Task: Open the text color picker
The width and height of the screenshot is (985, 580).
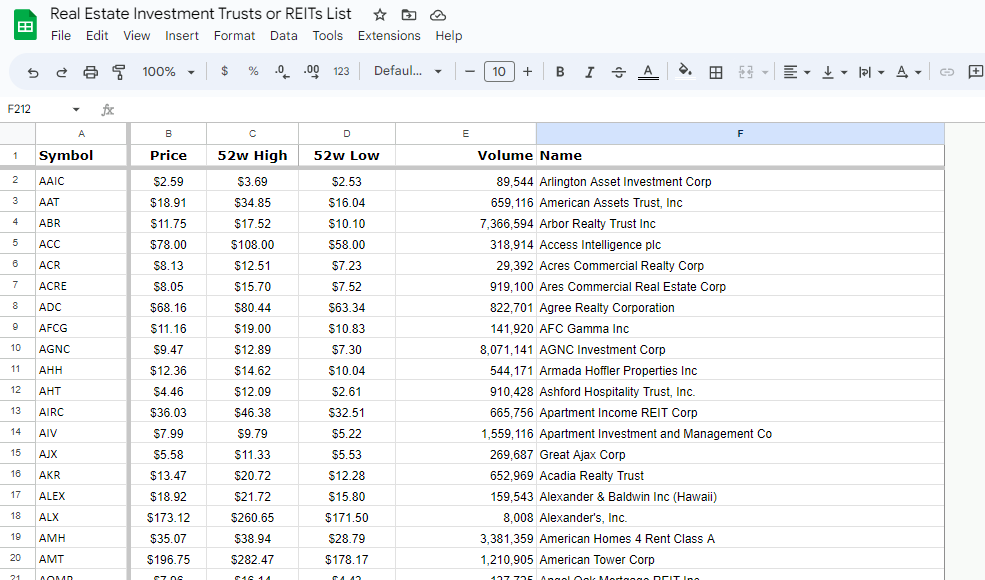Action: tap(648, 72)
